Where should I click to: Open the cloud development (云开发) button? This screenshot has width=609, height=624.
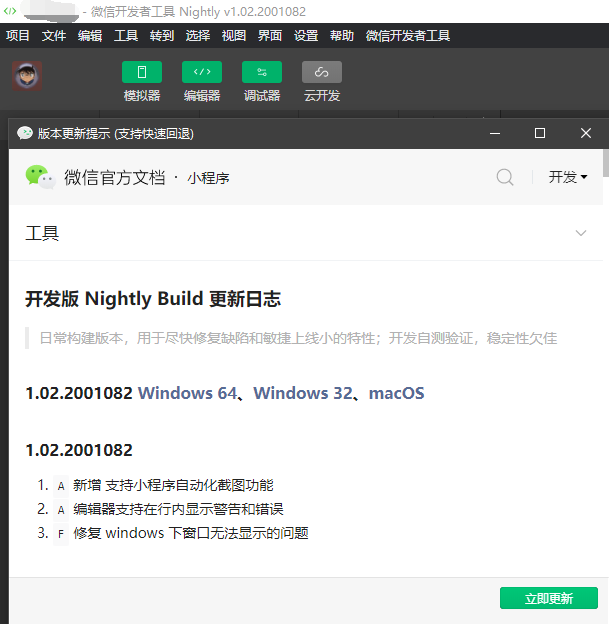pos(322,72)
